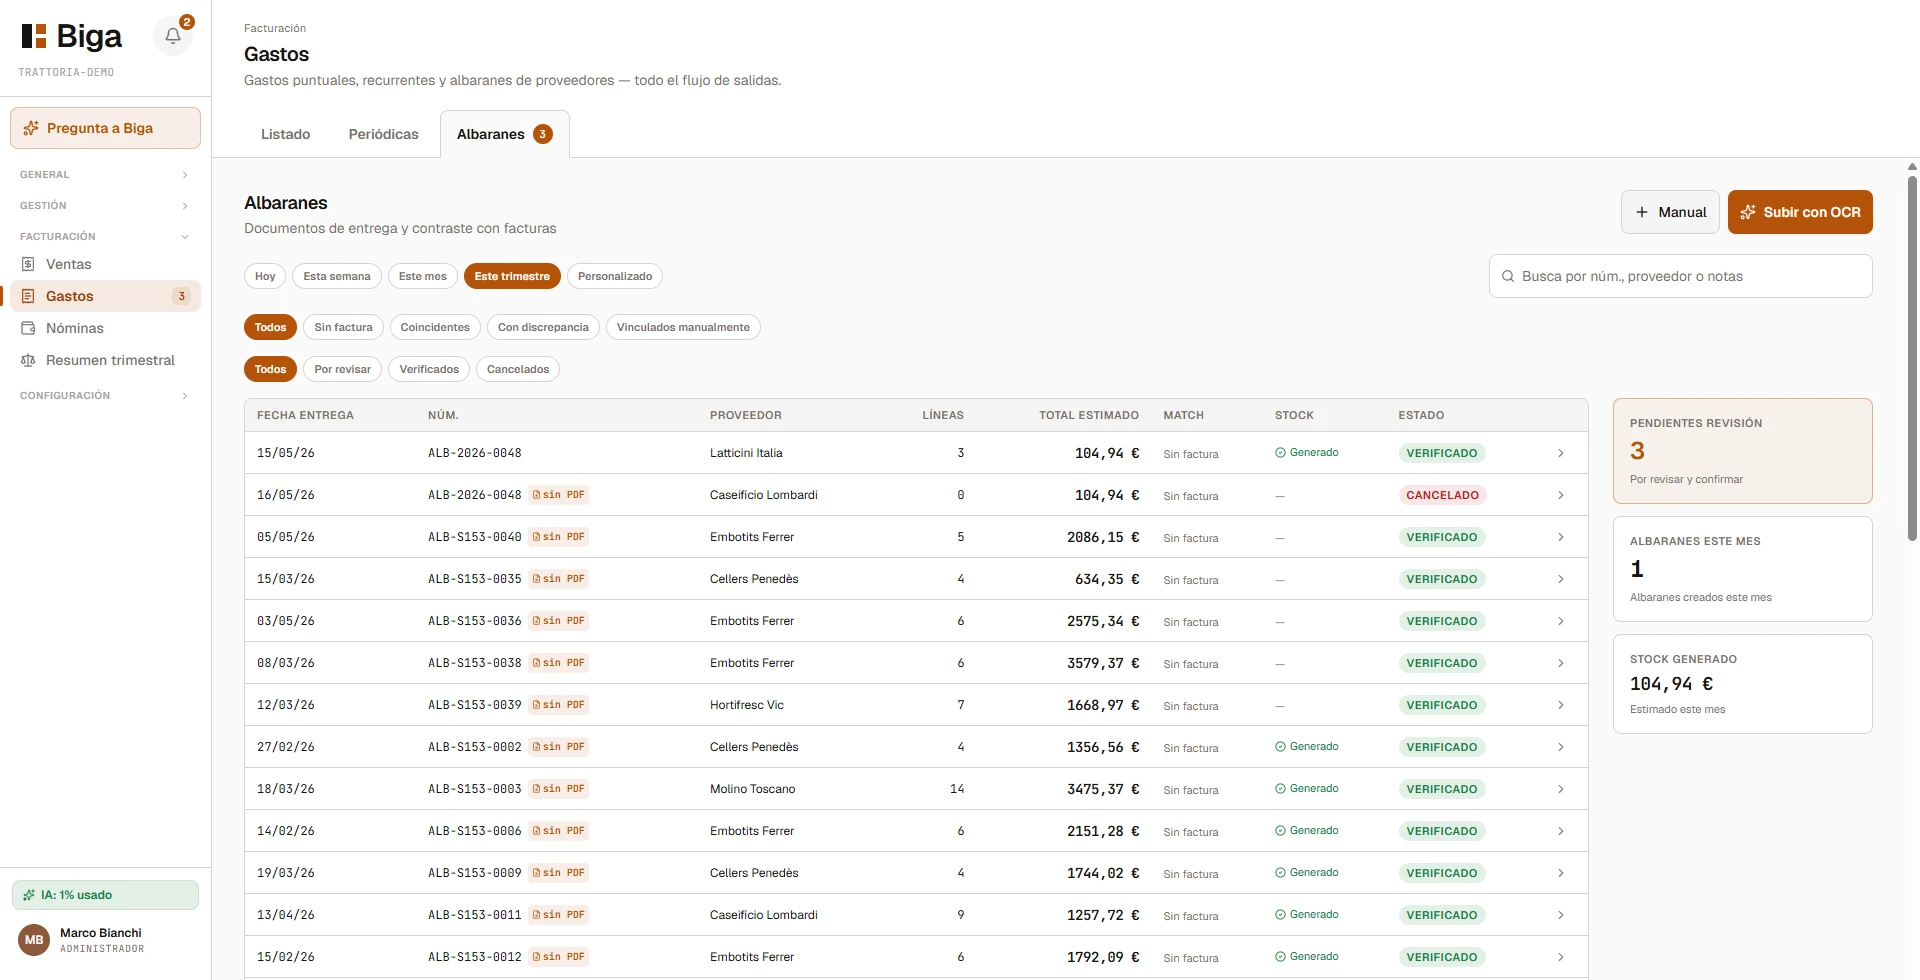Switch to the Periódicas tab
The width and height of the screenshot is (1920, 980).
click(x=383, y=134)
